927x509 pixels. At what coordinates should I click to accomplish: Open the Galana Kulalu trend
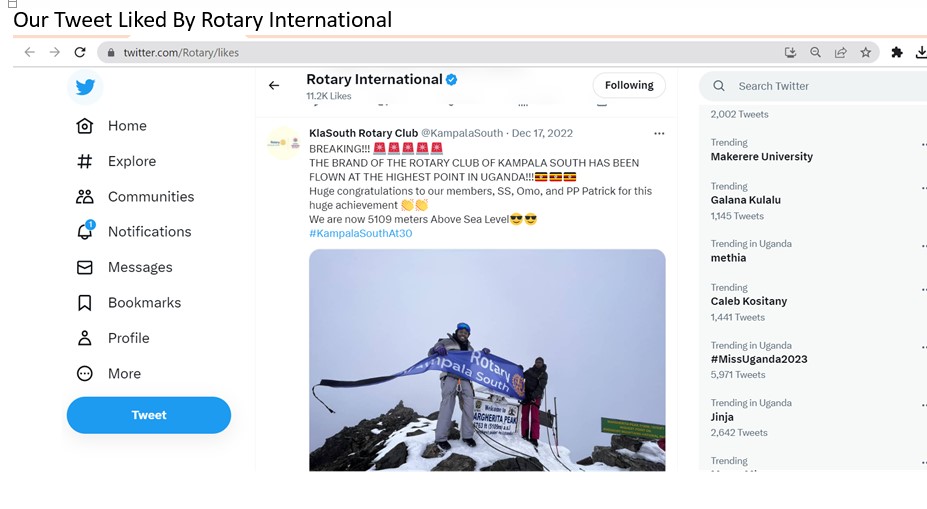click(746, 200)
